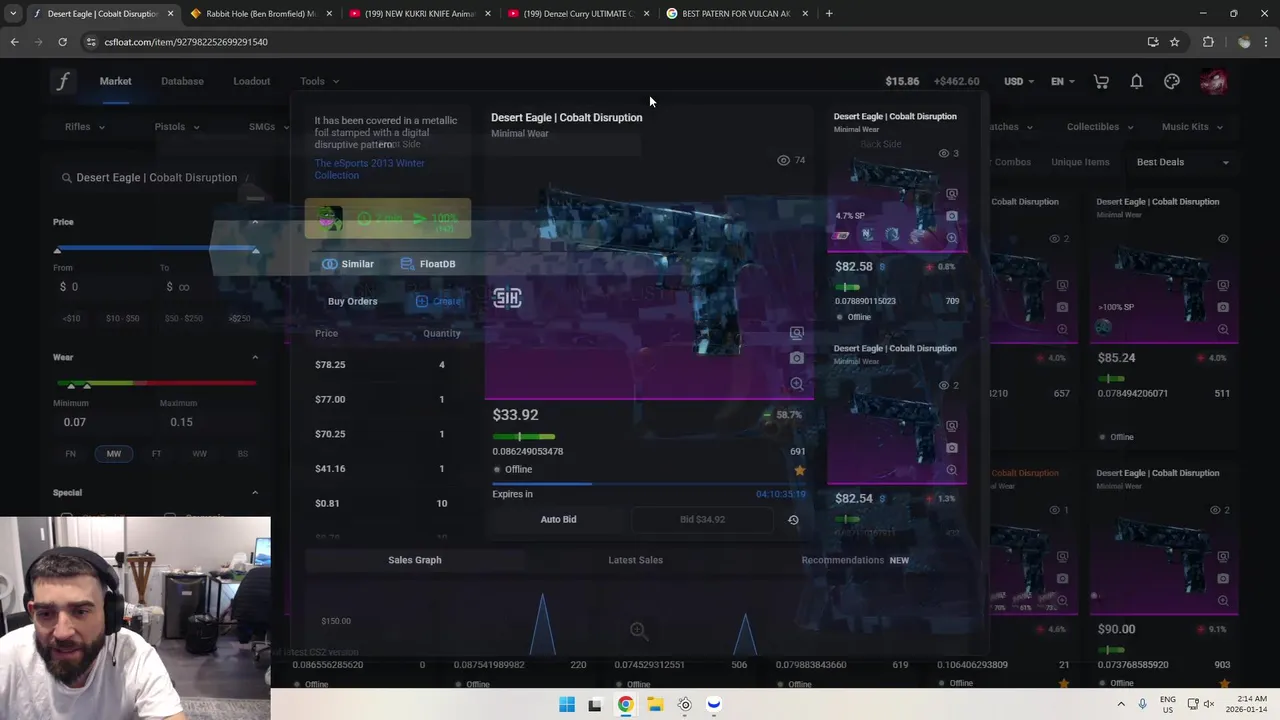This screenshot has height=720, width=1280.
Task: Open the notifications bell
Action: coord(1136,82)
